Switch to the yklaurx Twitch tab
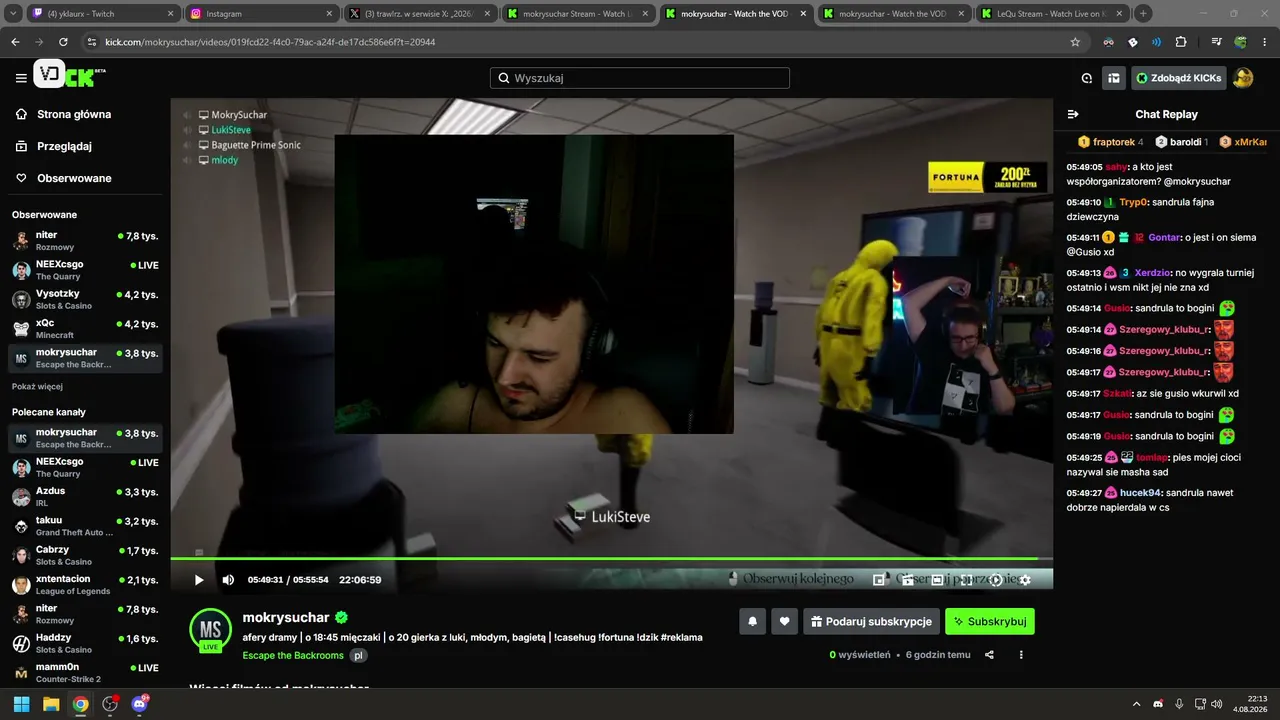Viewport: 1280px width, 720px height. (x=101, y=14)
